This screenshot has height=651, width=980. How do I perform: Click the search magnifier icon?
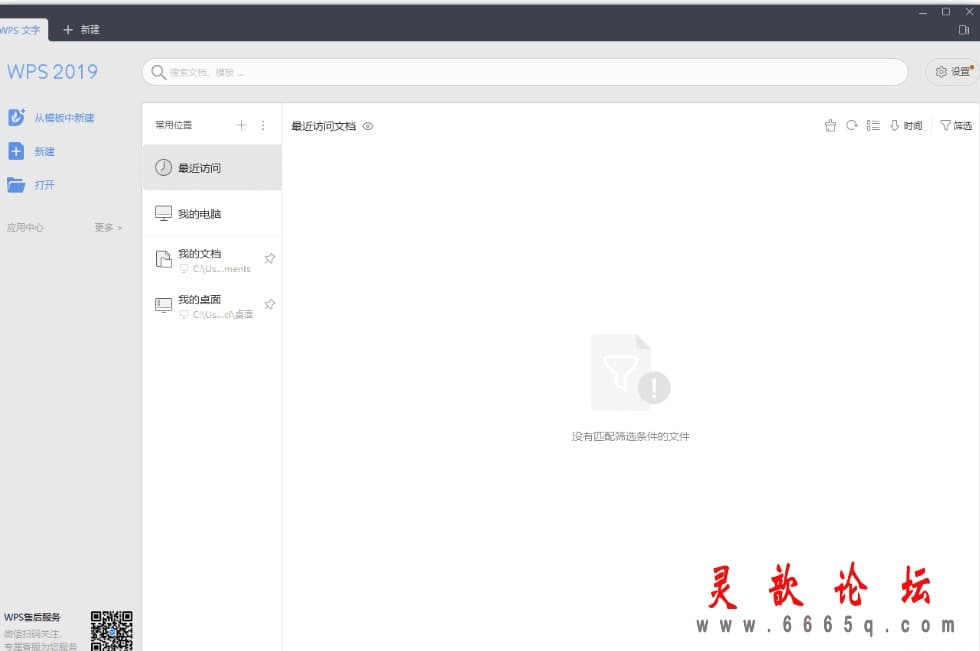point(159,72)
